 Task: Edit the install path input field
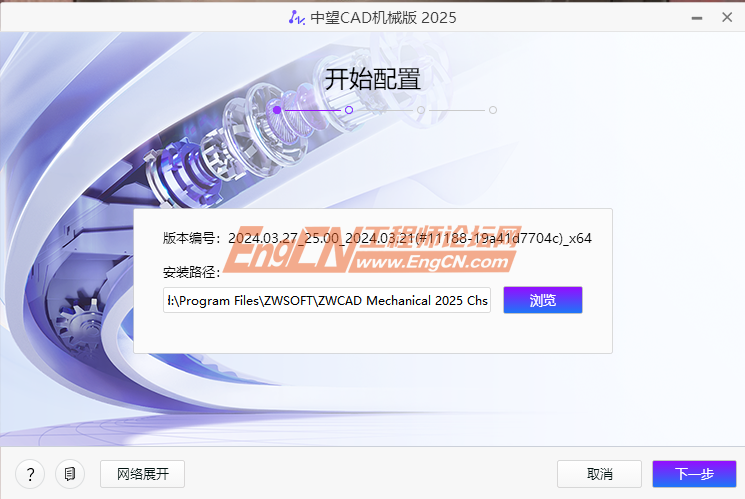[327, 300]
